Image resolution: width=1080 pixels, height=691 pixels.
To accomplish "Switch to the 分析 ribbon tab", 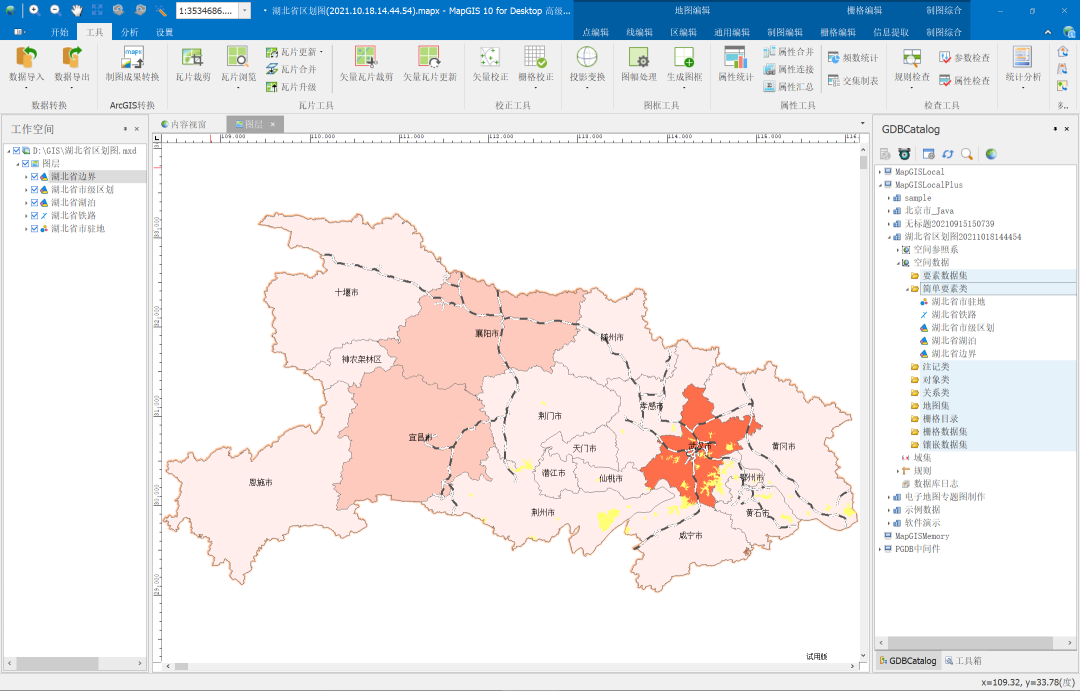I will click(129, 32).
